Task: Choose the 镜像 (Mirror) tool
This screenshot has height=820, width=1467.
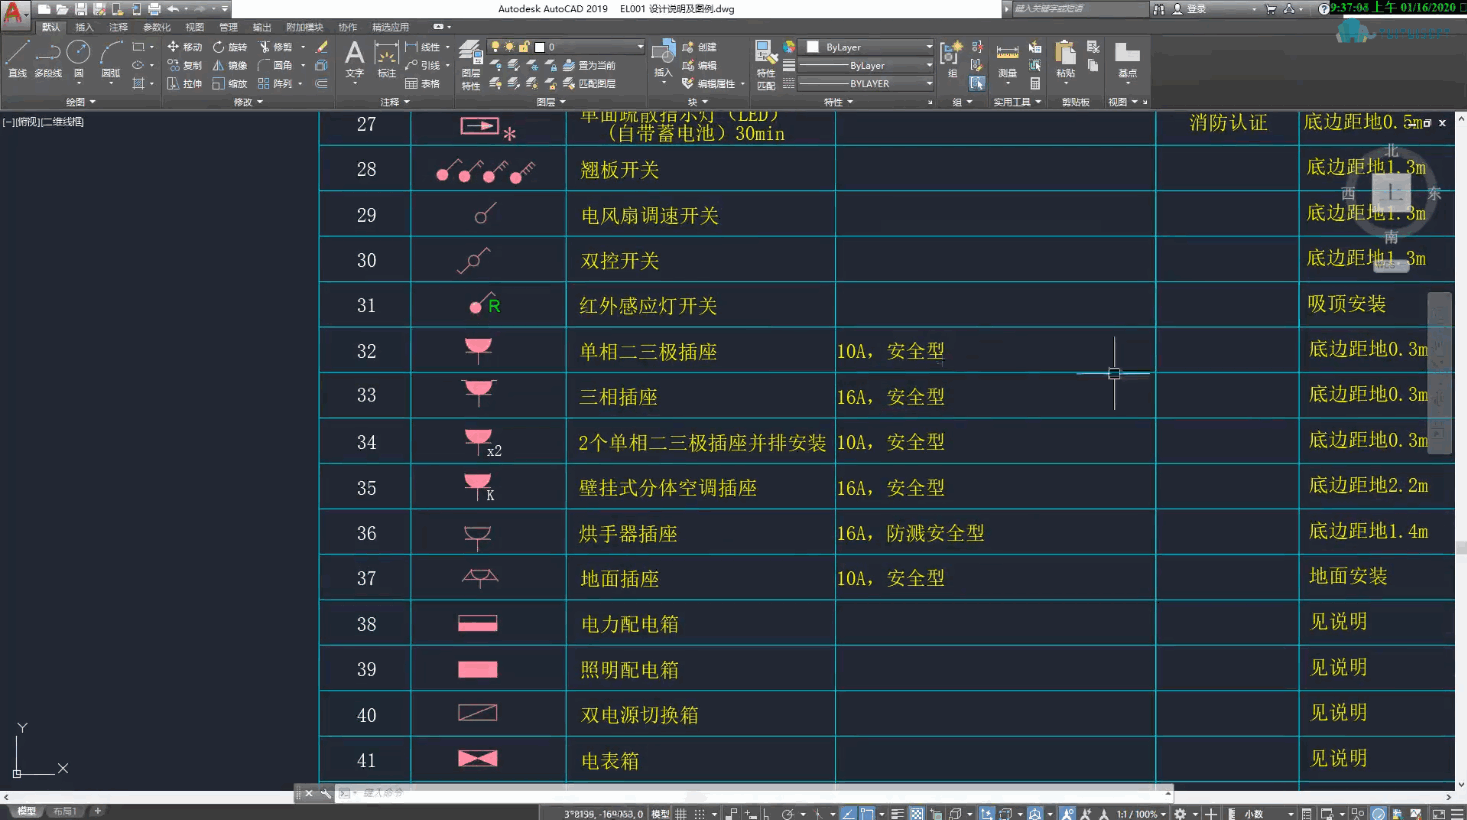Action: coord(229,65)
